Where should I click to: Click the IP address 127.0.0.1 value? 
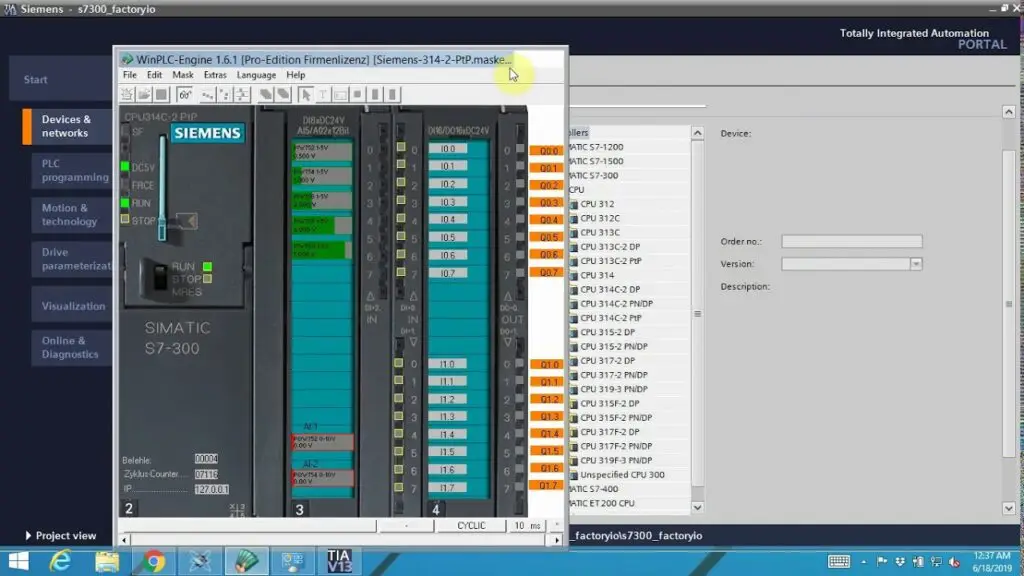click(x=212, y=489)
